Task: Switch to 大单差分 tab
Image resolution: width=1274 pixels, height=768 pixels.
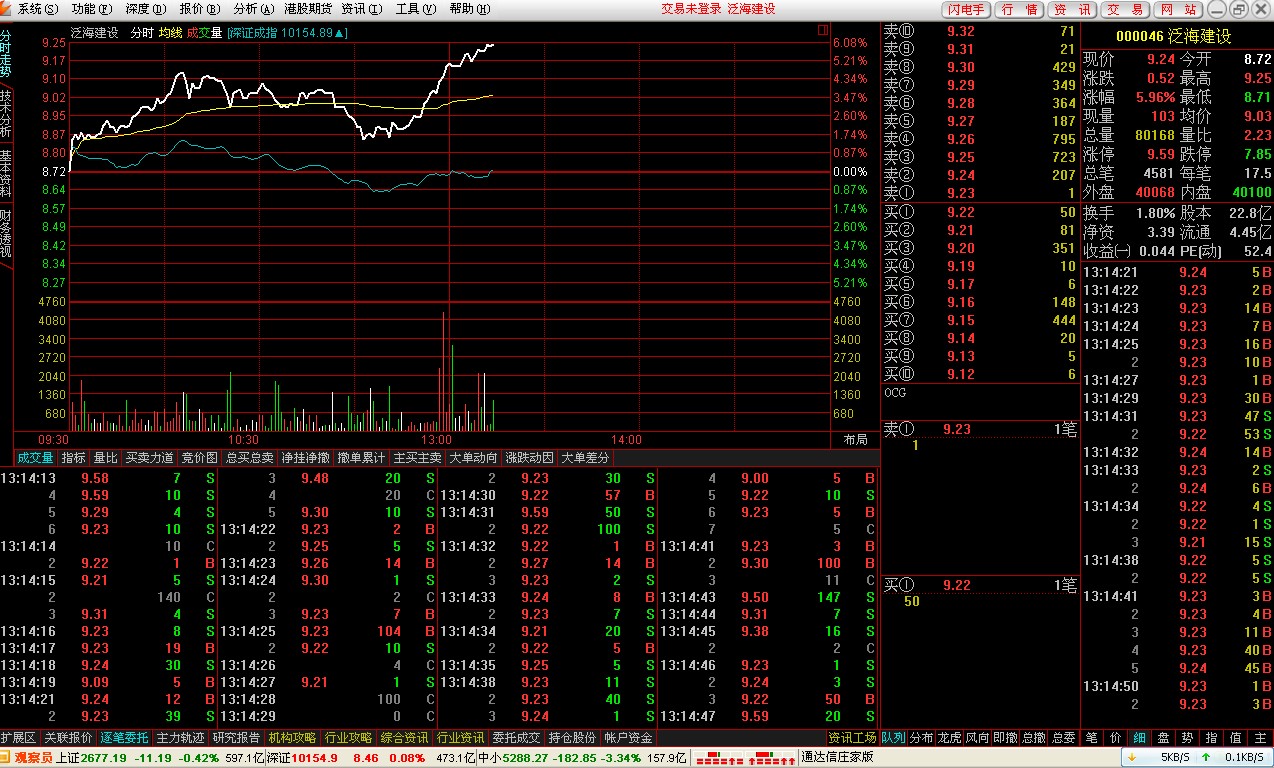Action: pos(585,457)
